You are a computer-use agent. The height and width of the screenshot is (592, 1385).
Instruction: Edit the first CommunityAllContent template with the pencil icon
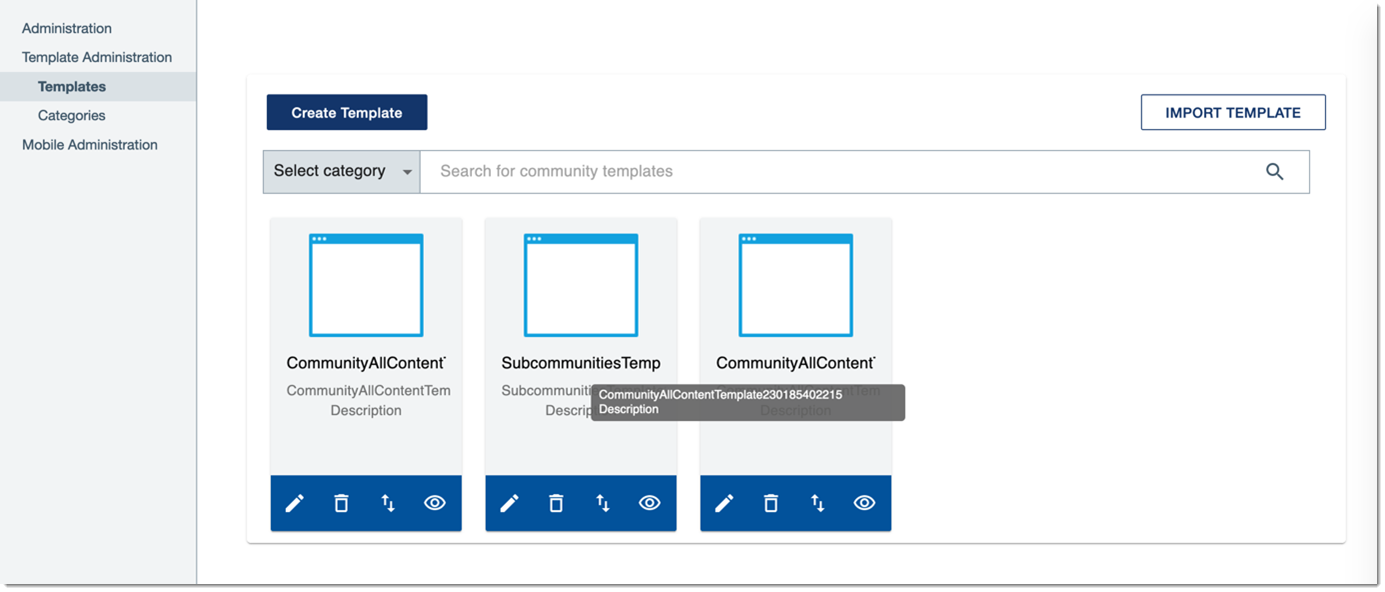pos(295,503)
